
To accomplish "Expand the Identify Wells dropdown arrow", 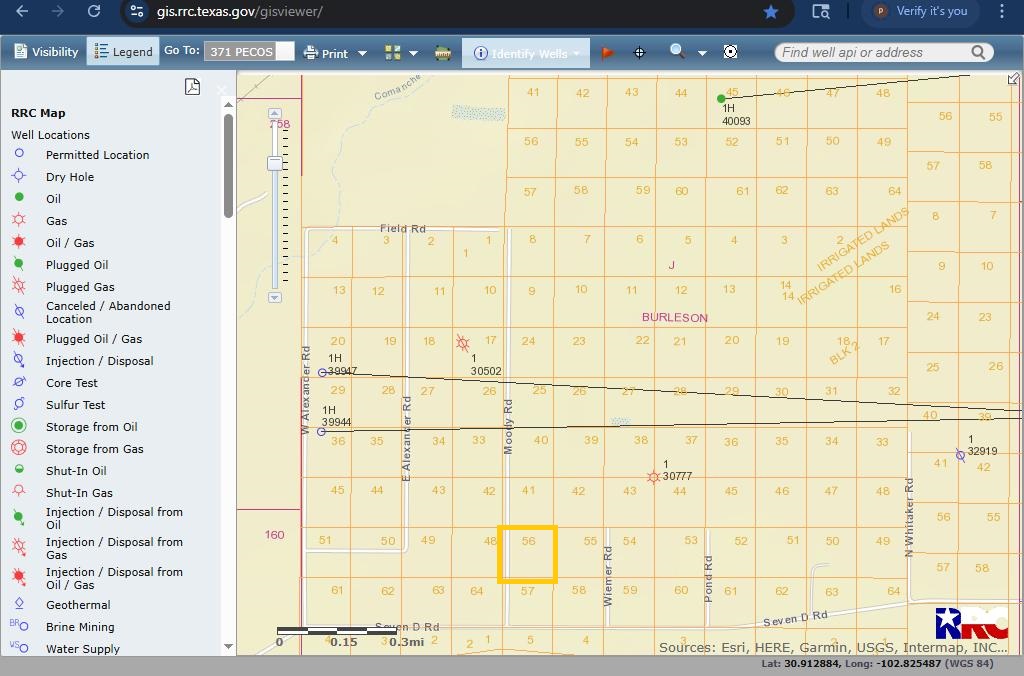I will (x=577, y=53).
